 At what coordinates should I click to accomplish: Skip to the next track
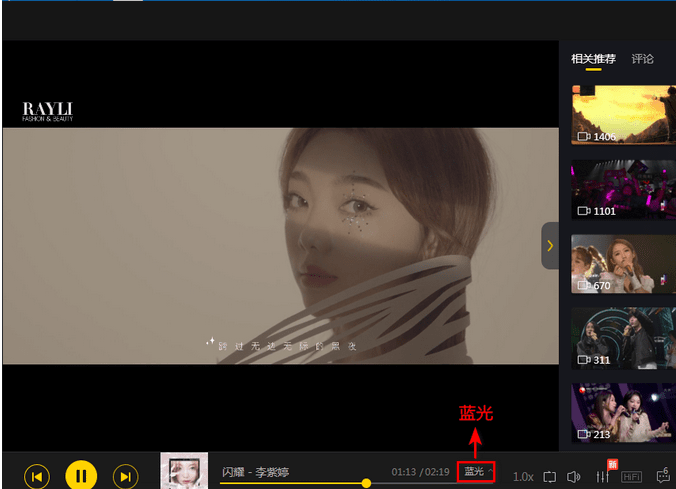coord(125,476)
